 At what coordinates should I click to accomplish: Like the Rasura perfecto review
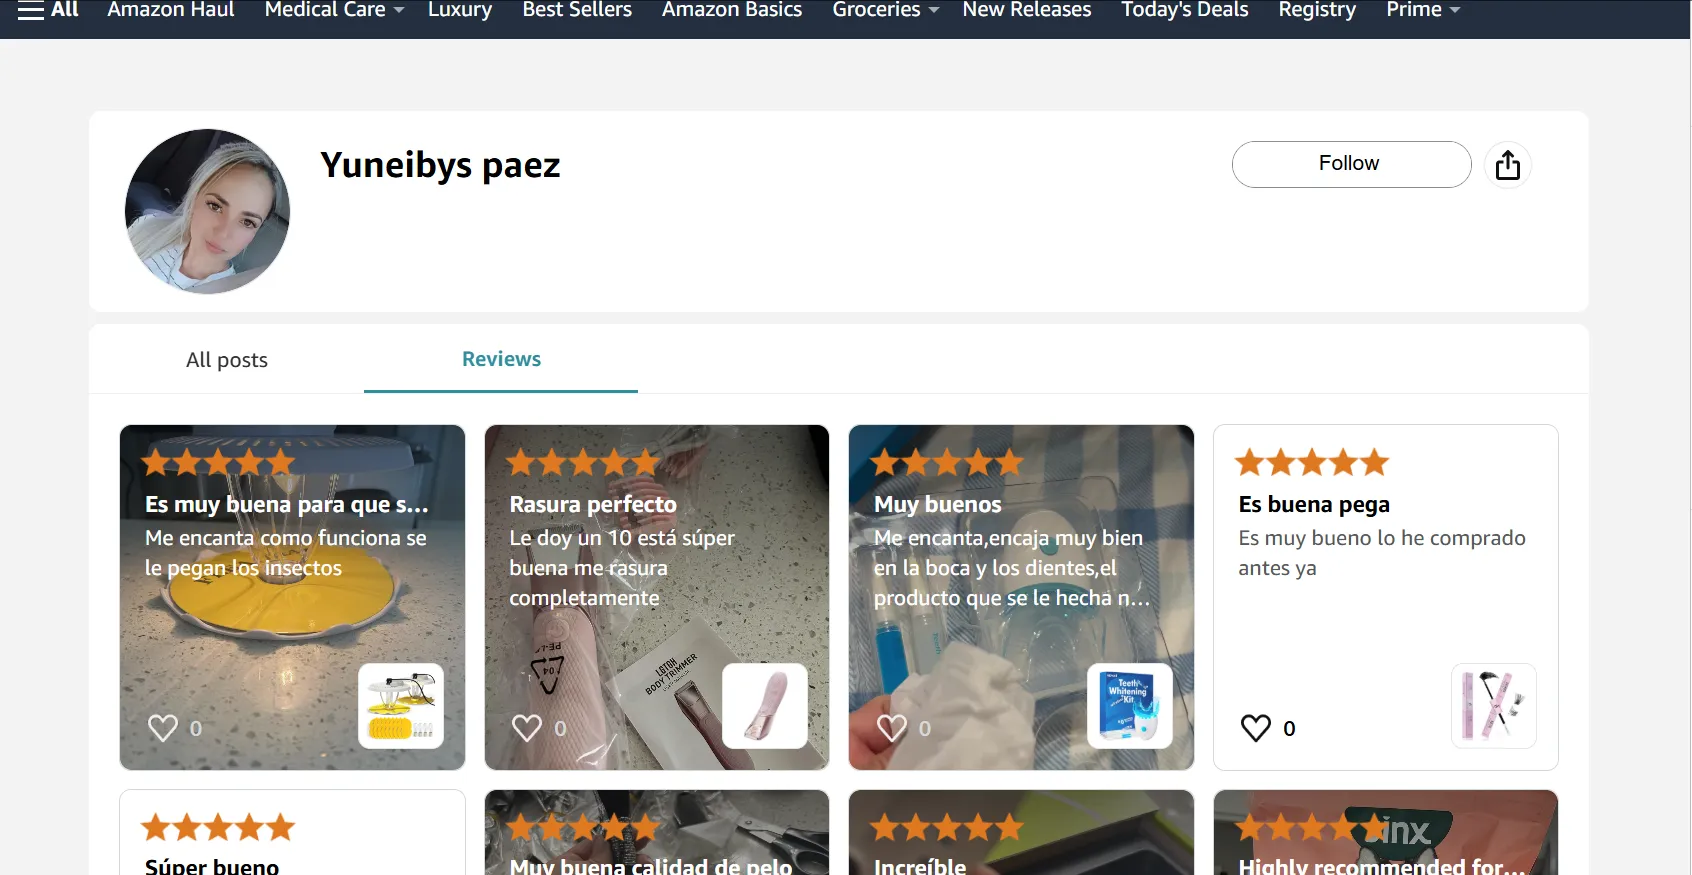[x=527, y=728]
